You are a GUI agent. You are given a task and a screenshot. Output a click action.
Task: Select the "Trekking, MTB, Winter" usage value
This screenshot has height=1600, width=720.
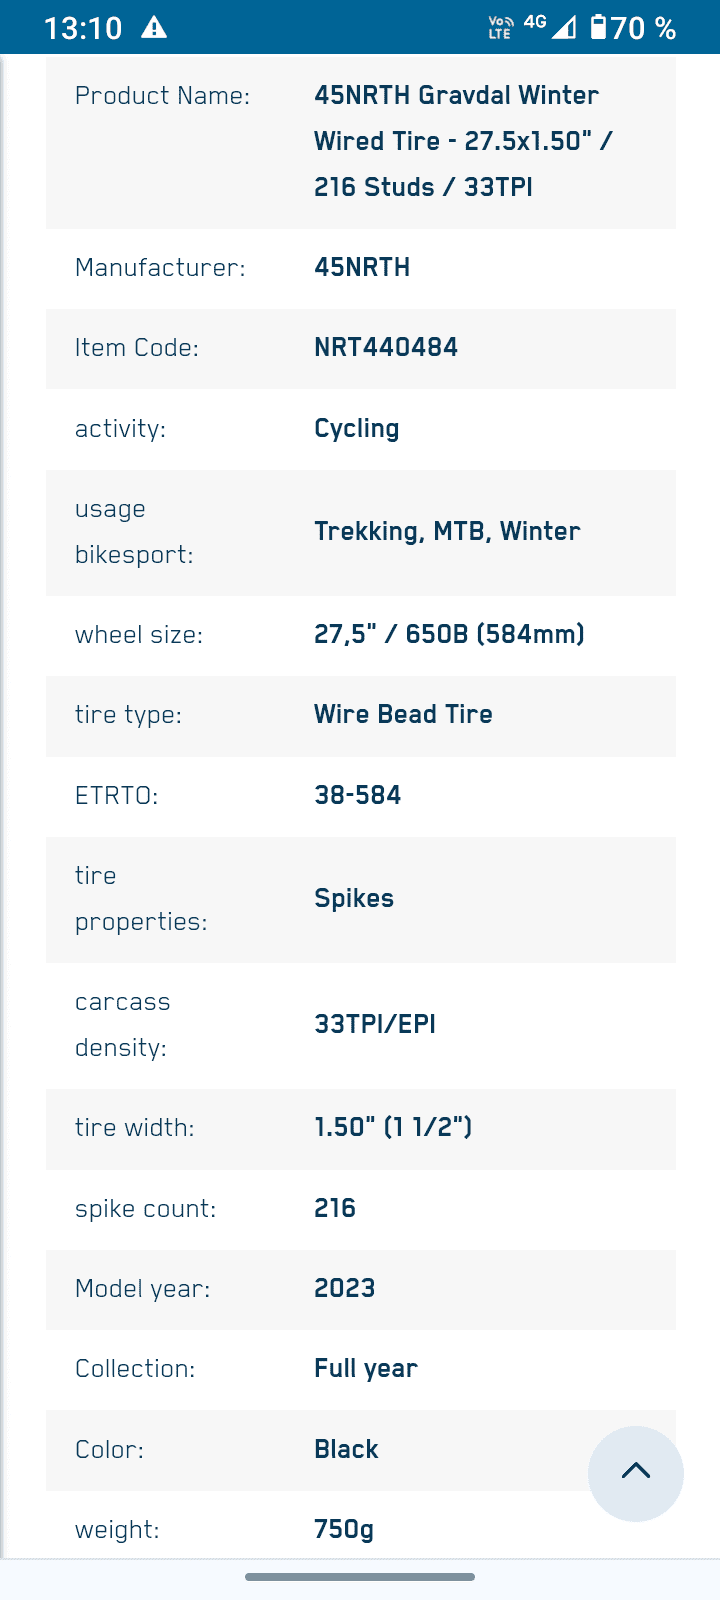[447, 531]
